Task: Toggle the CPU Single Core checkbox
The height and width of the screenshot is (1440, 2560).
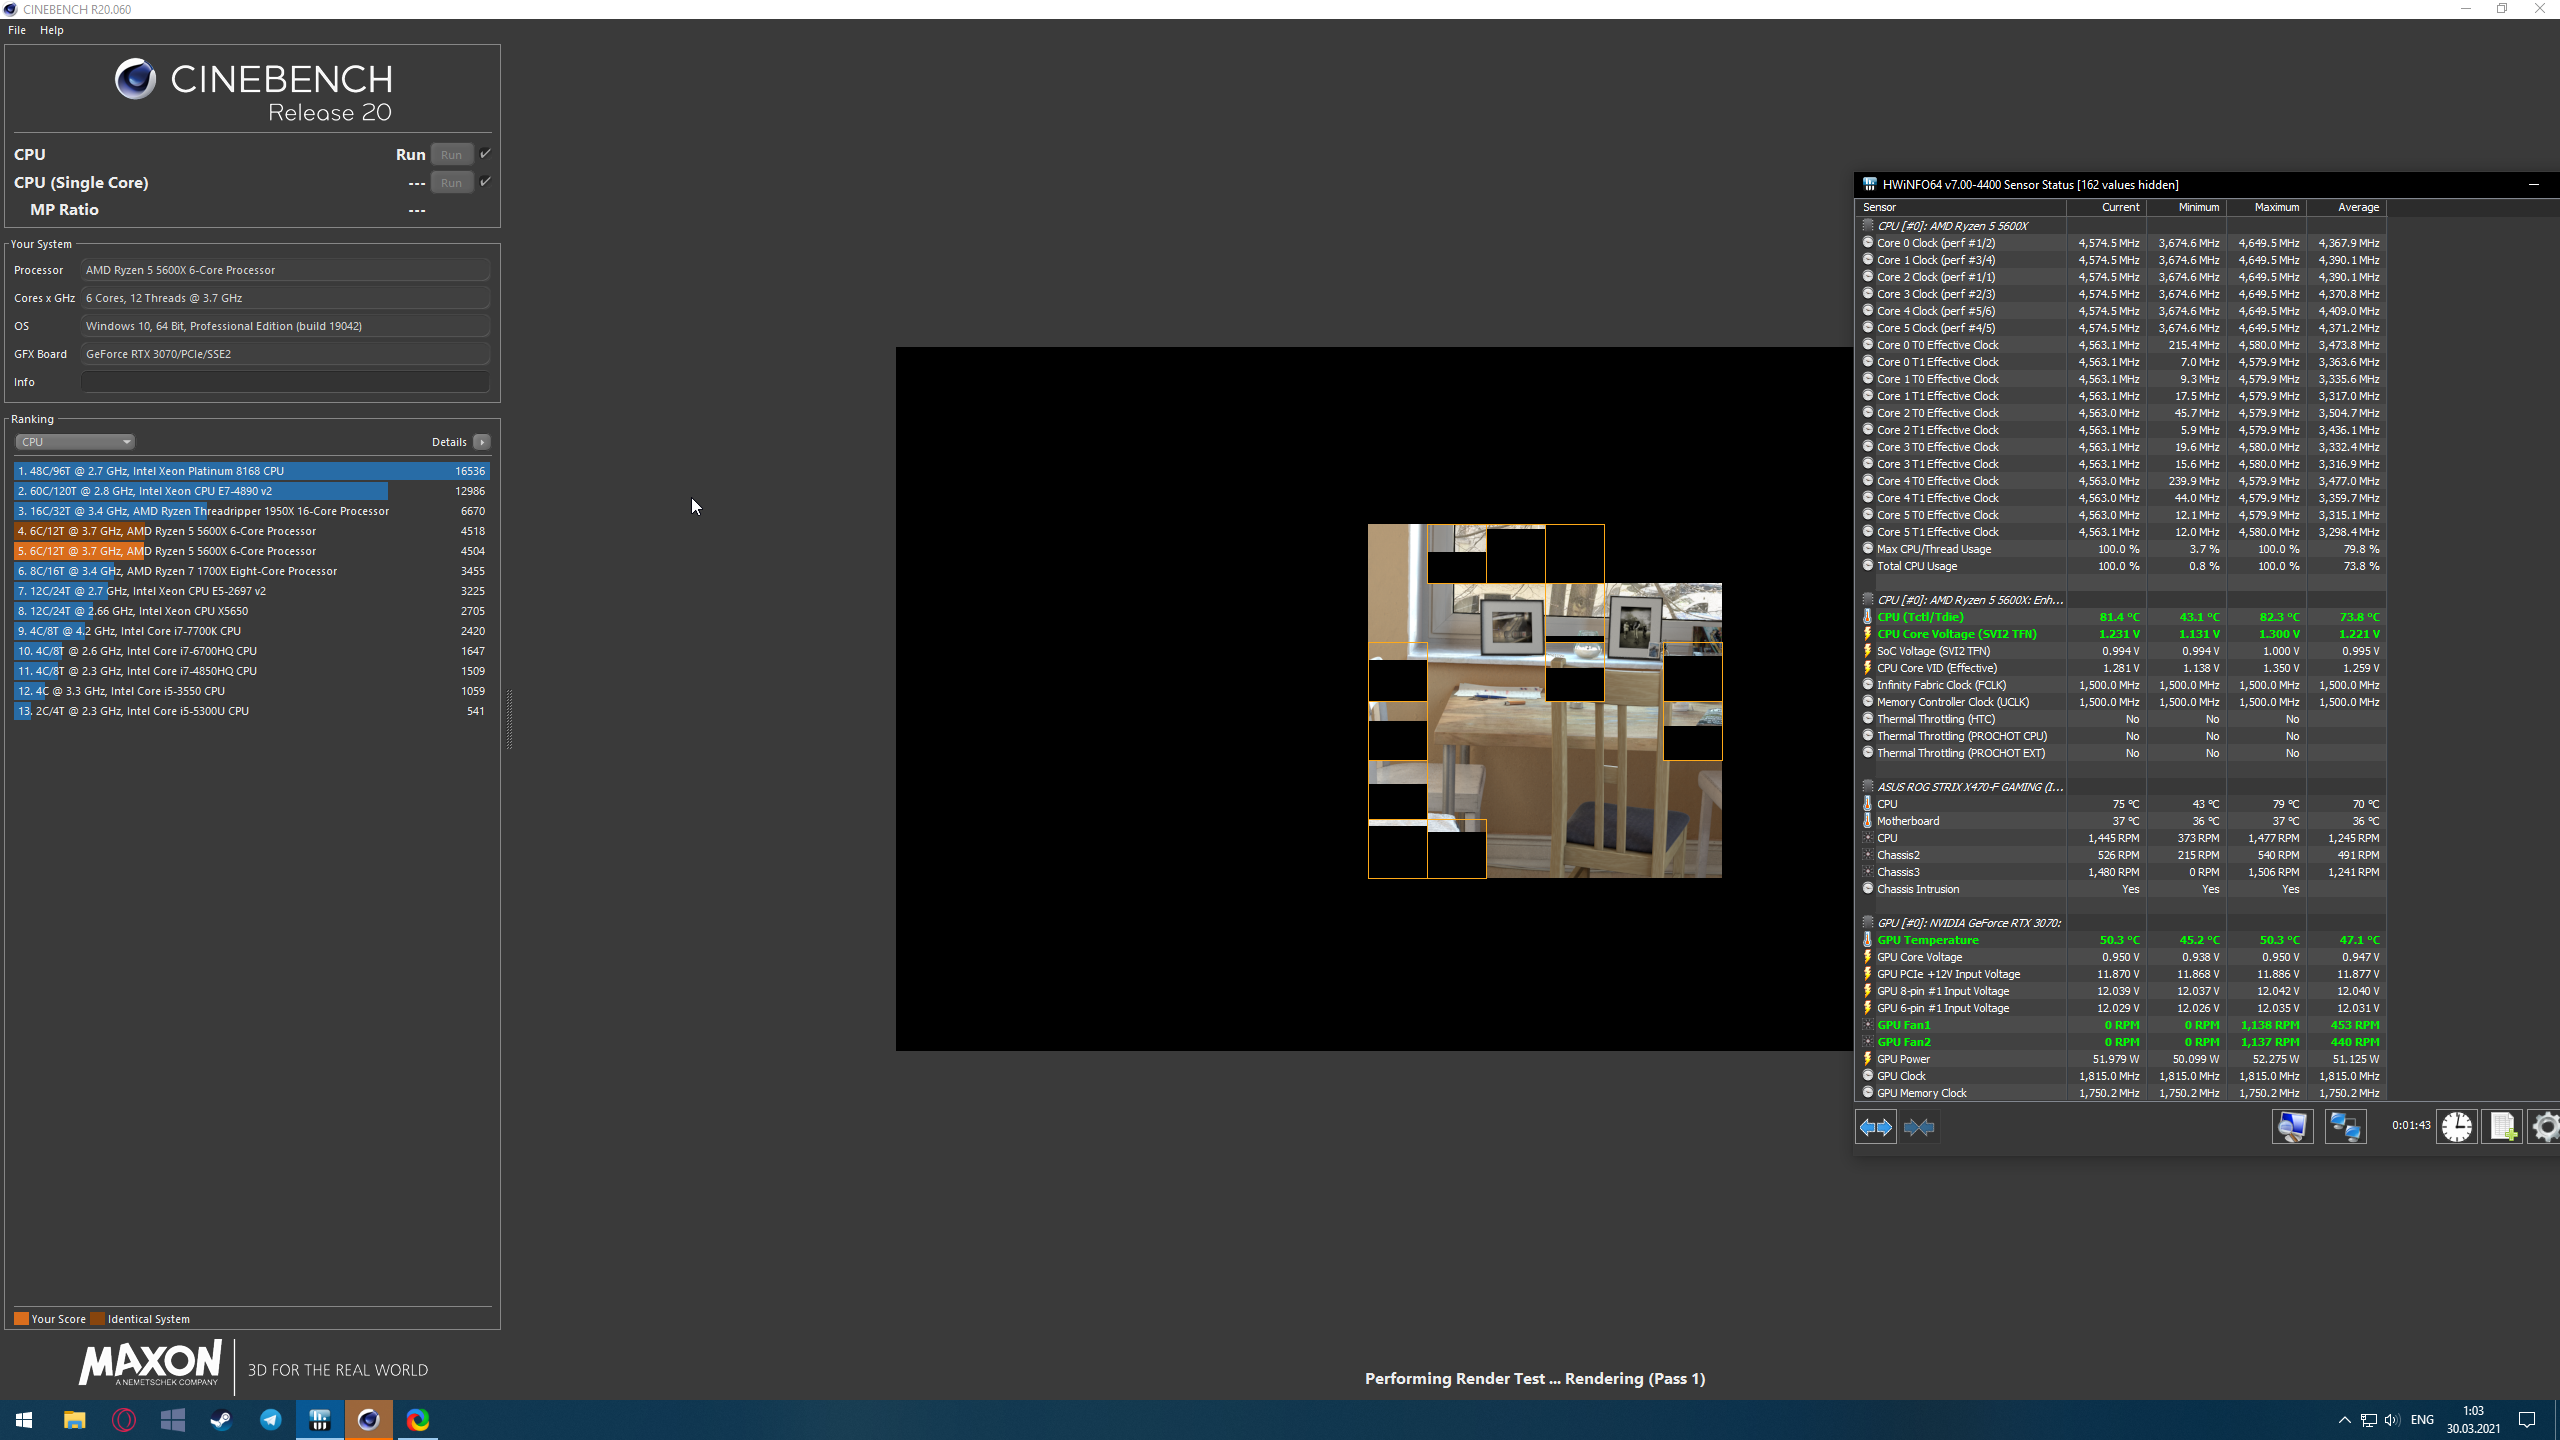Action: (486, 182)
